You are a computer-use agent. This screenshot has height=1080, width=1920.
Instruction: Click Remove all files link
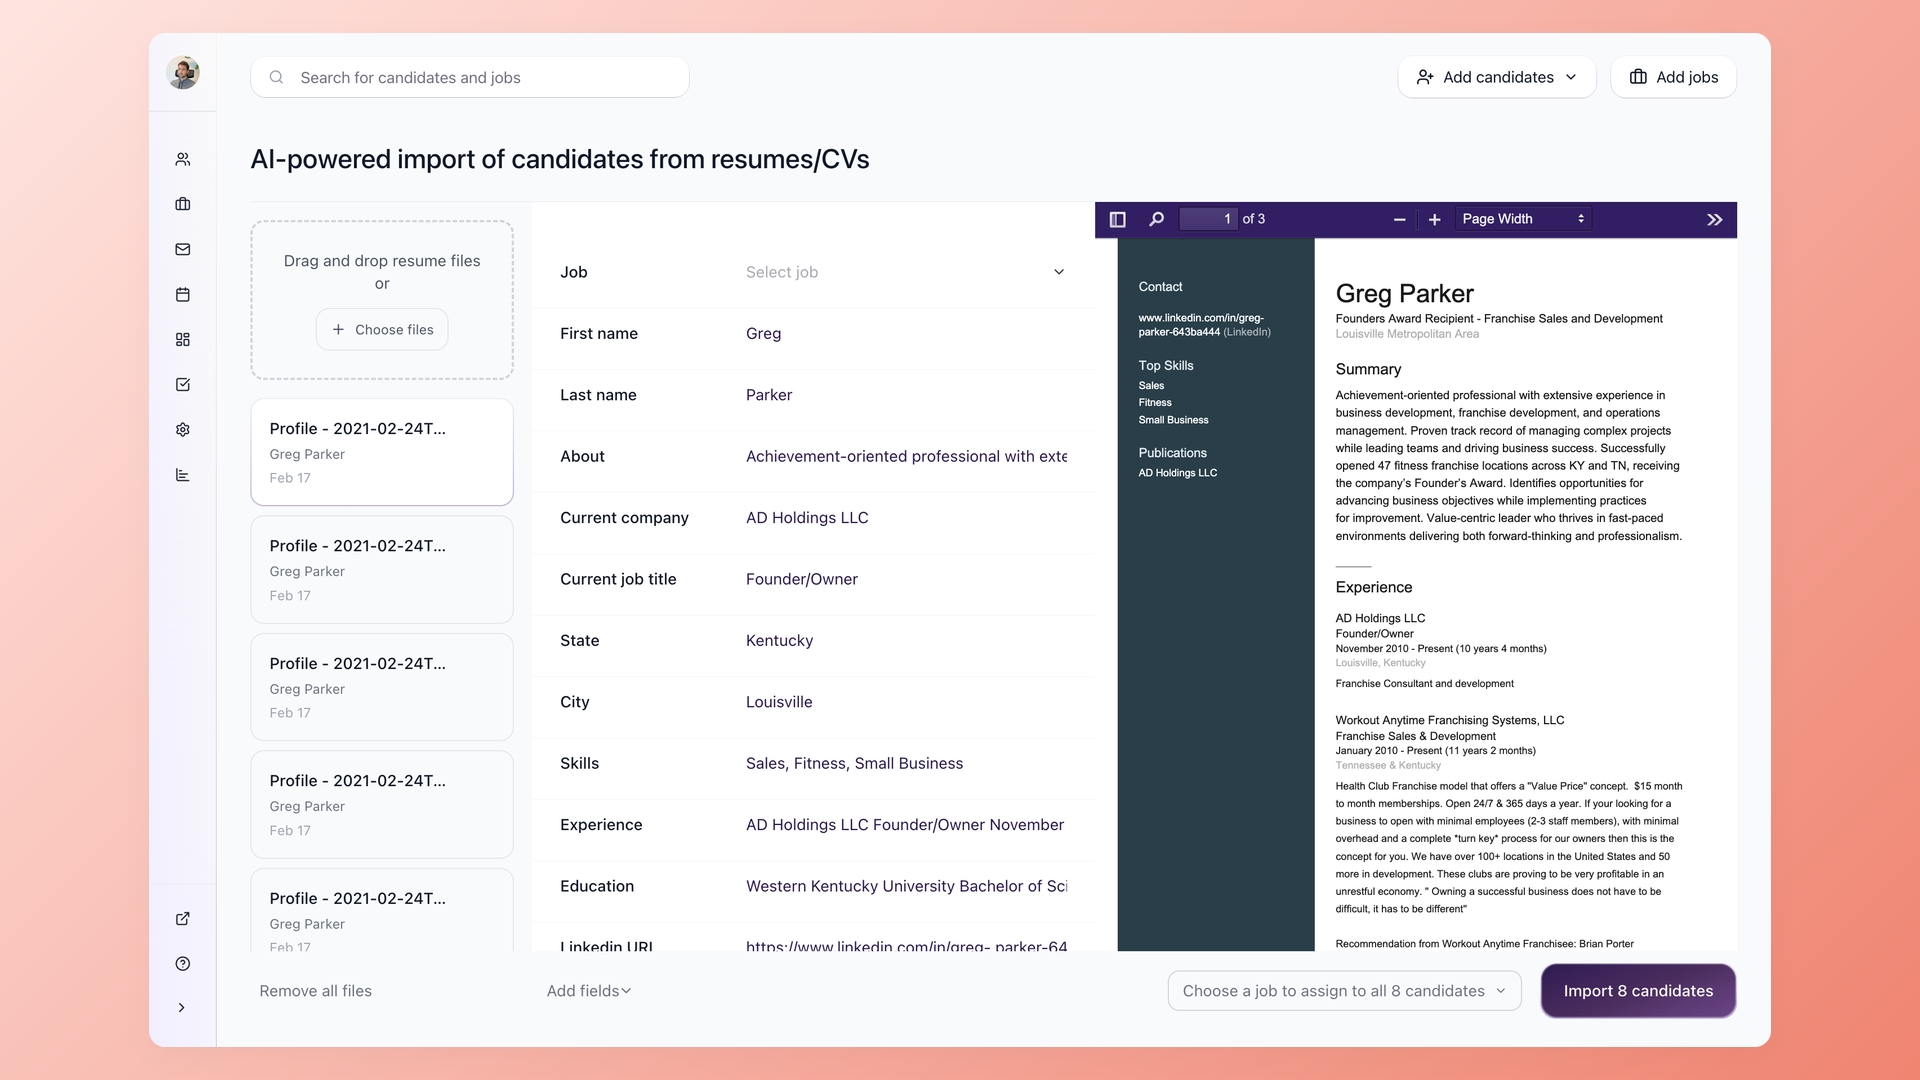315,991
